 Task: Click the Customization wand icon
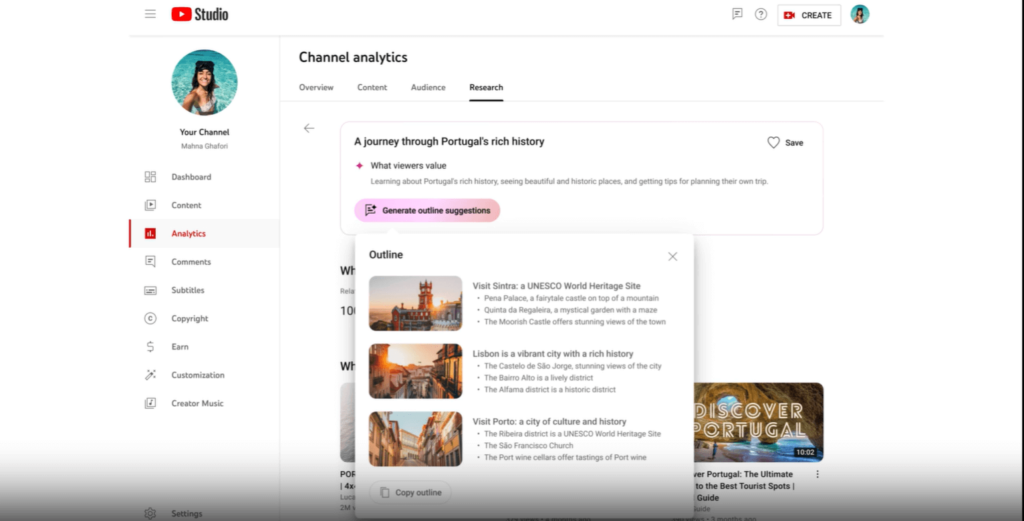150,375
